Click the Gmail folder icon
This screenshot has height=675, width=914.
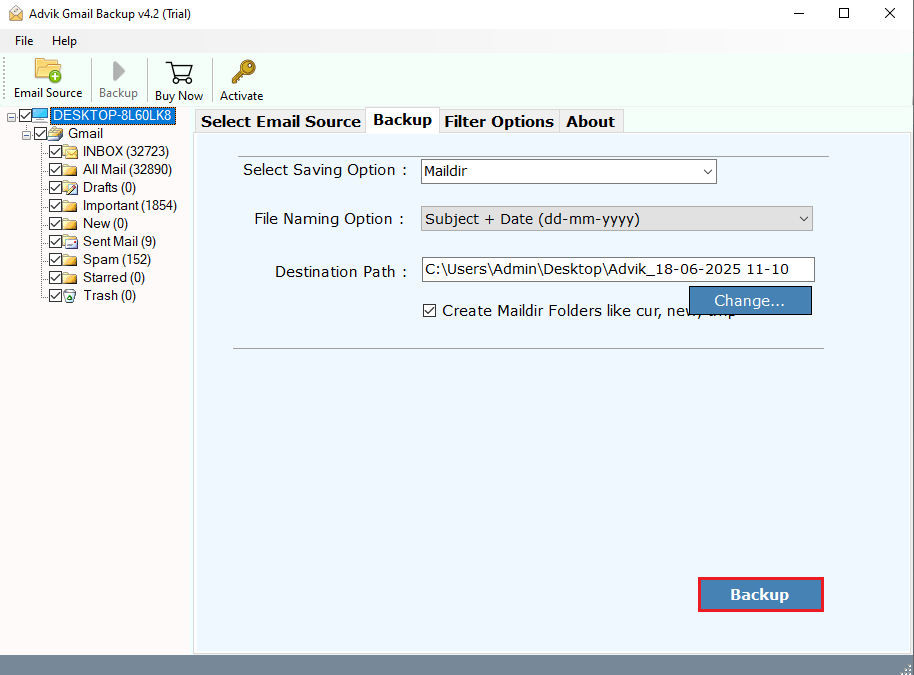pos(55,133)
